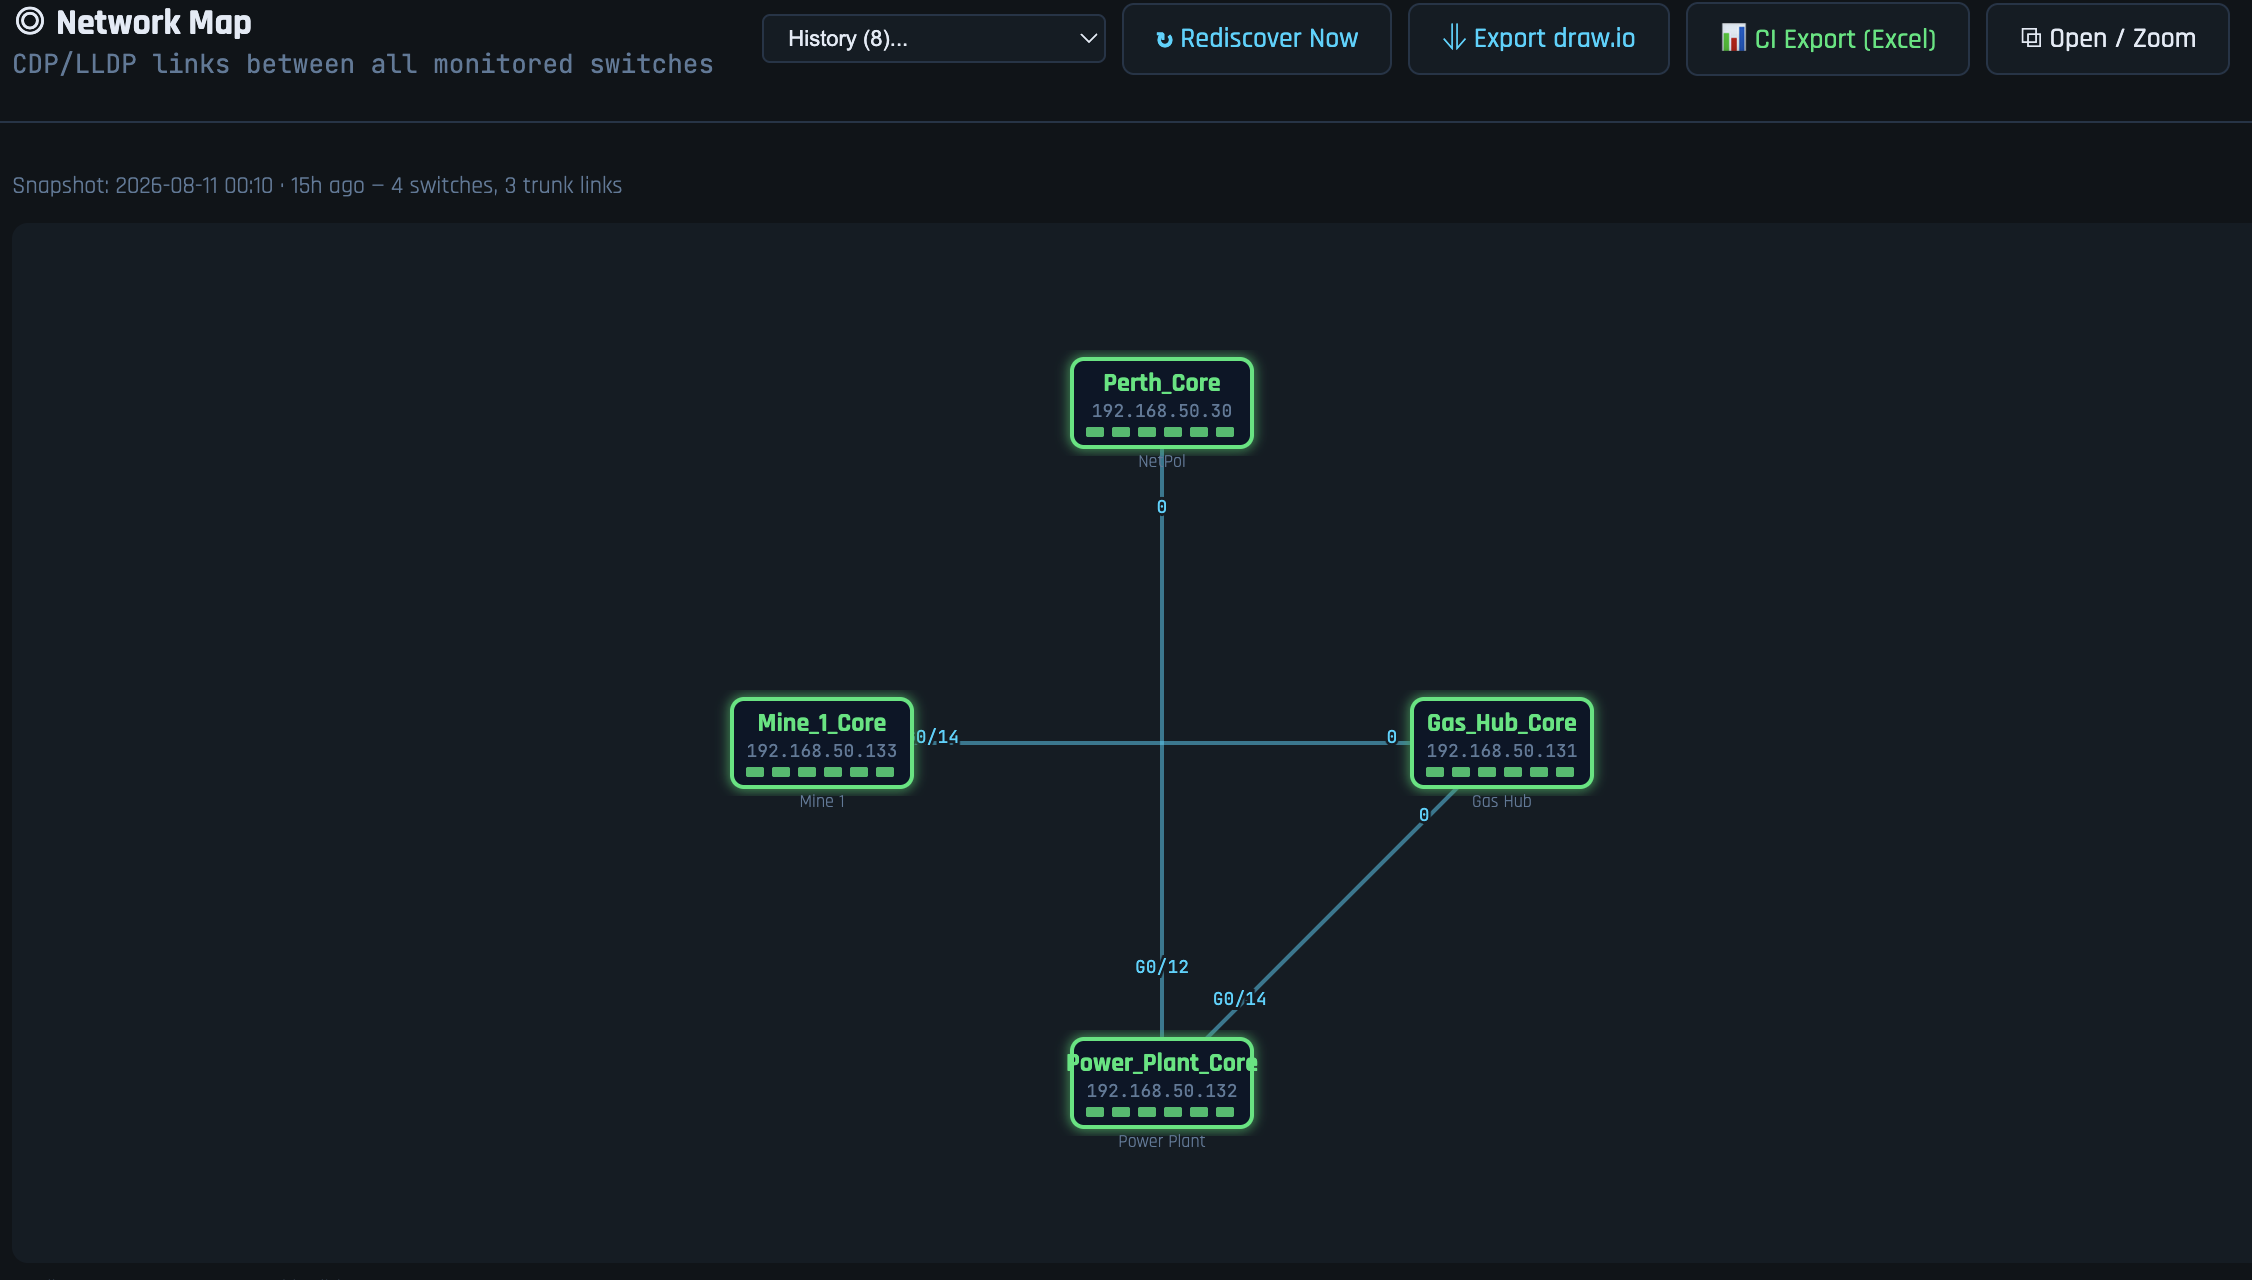The image size is (2252, 1280).
Task: Click Export draw.io button
Action: pyautogui.click(x=1538, y=39)
